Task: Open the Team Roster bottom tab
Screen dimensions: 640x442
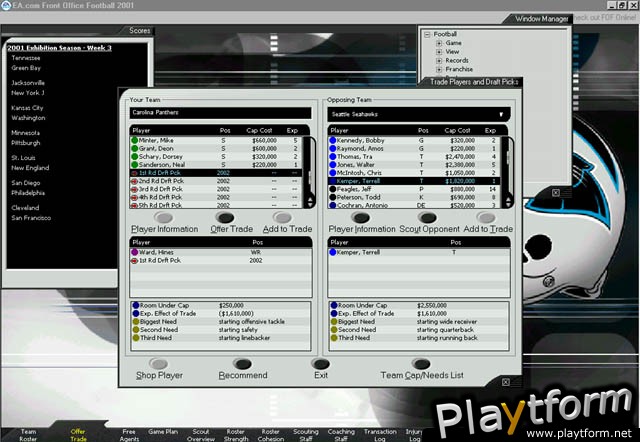Action: [x=28, y=435]
